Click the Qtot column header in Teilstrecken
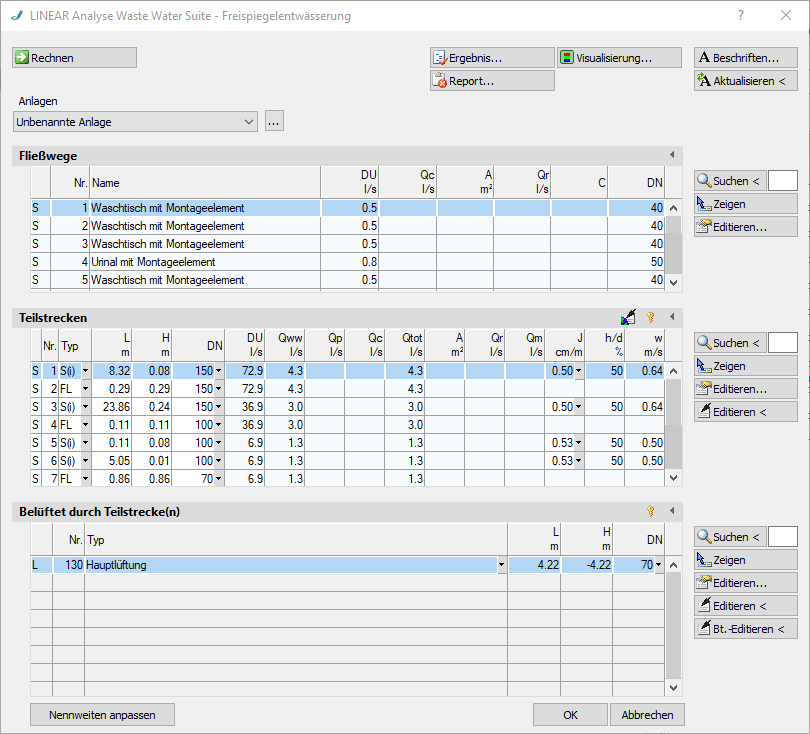 (x=404, y=345)
